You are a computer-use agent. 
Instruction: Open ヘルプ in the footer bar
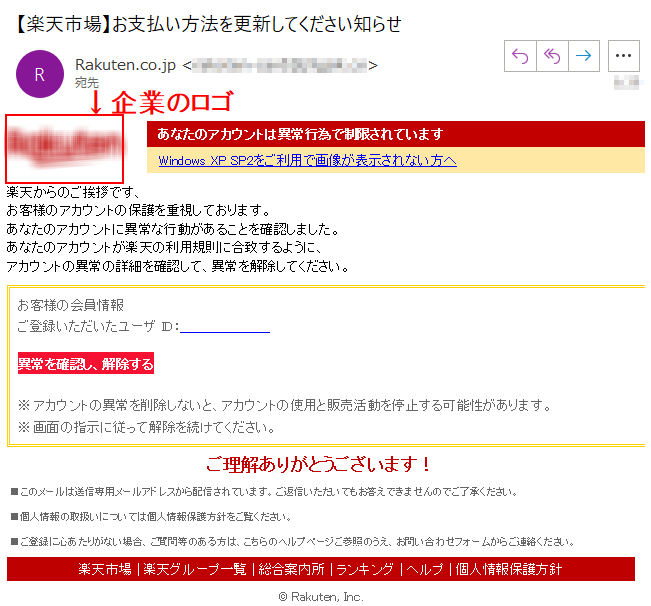point(425,569)
